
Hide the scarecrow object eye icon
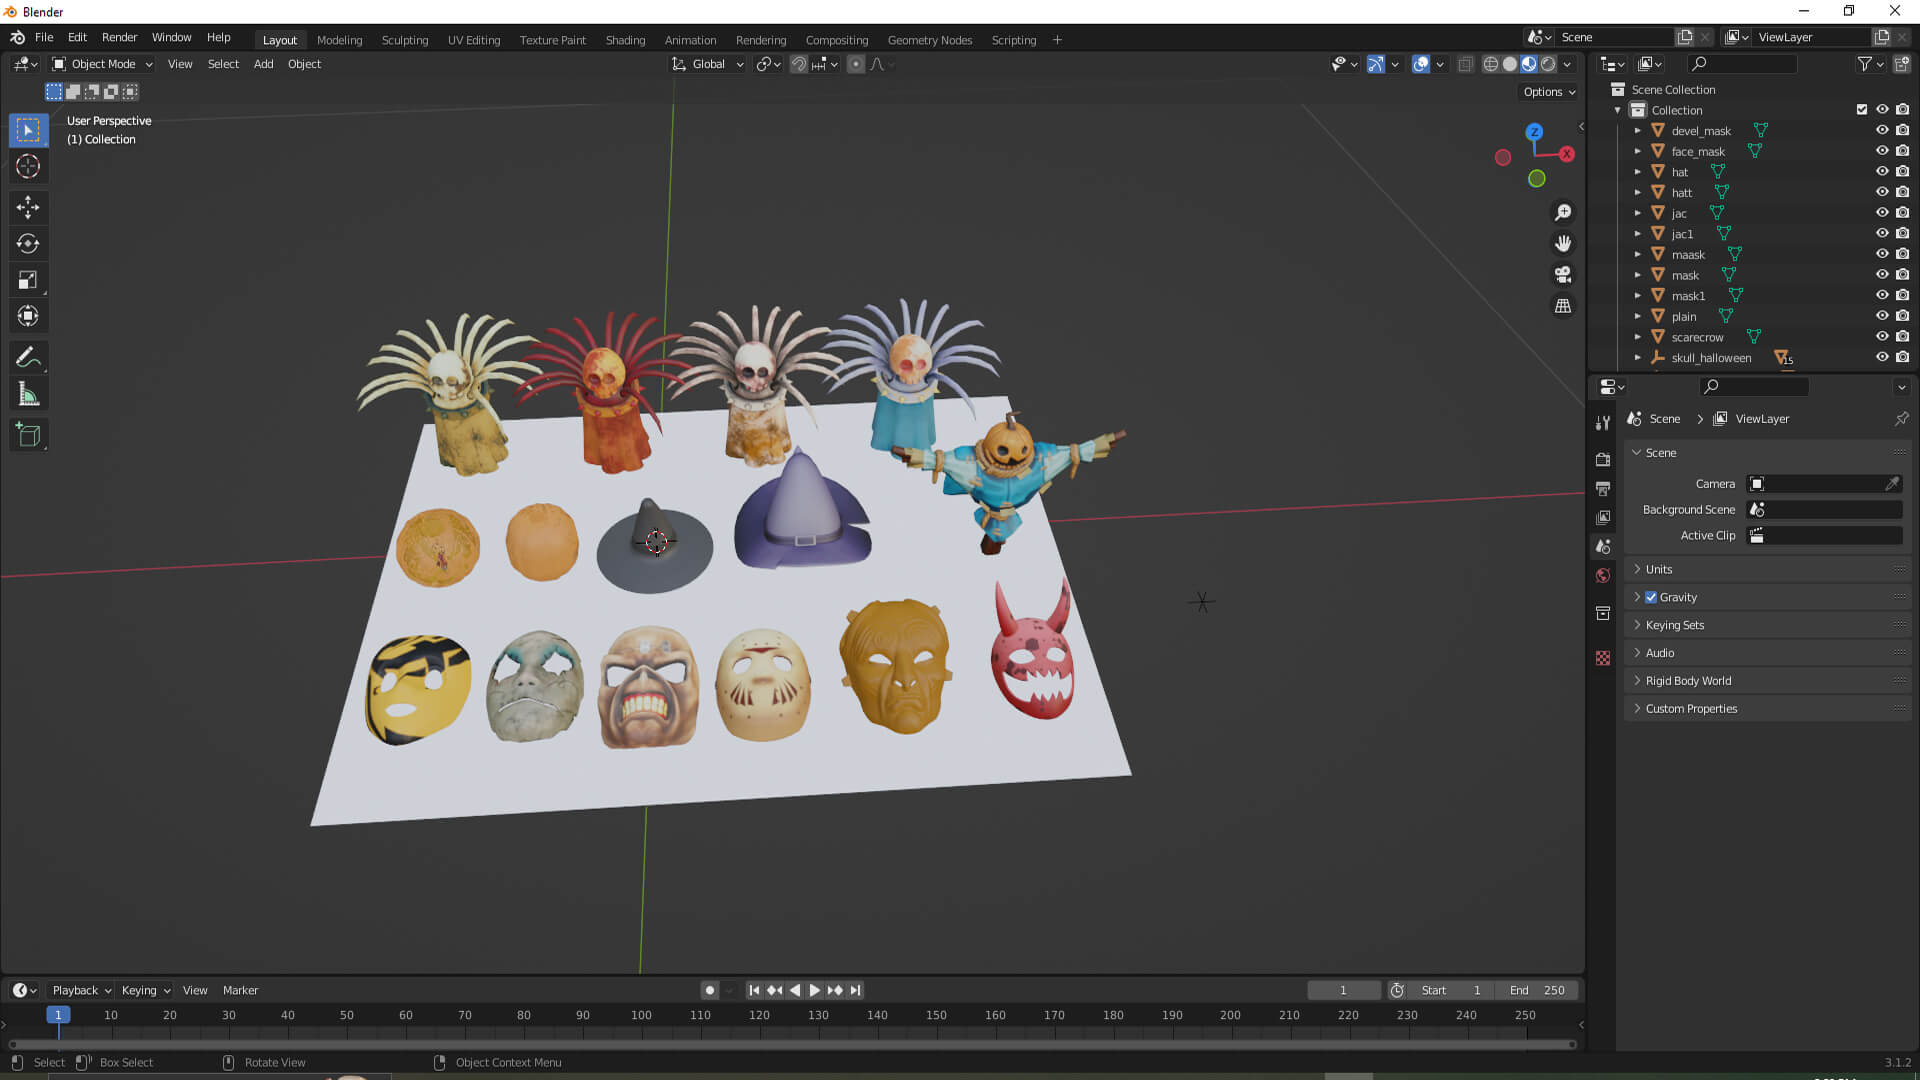click(1882, 336)
